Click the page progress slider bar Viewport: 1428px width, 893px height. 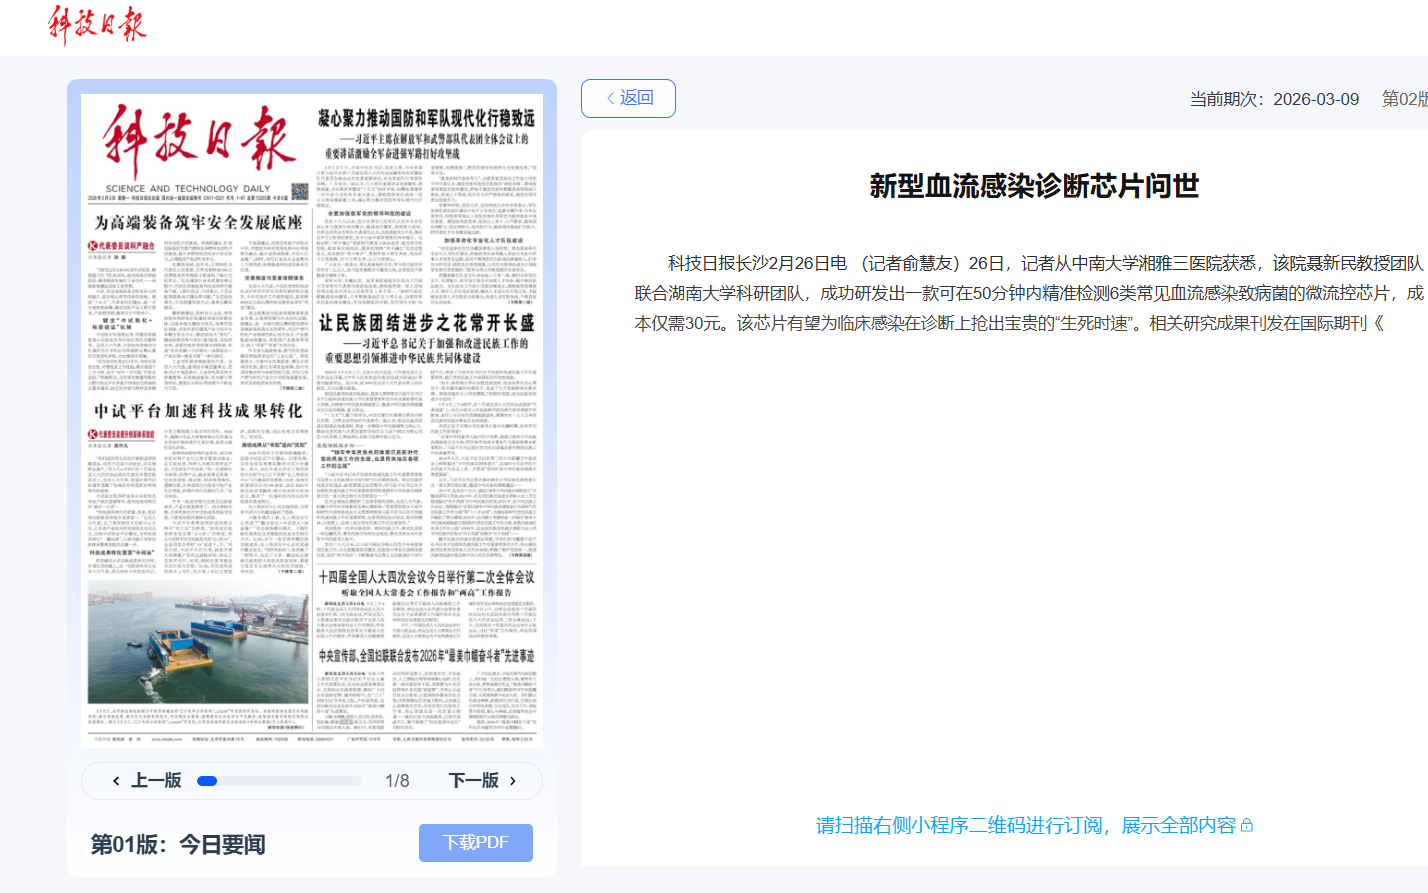coord(278,781)
